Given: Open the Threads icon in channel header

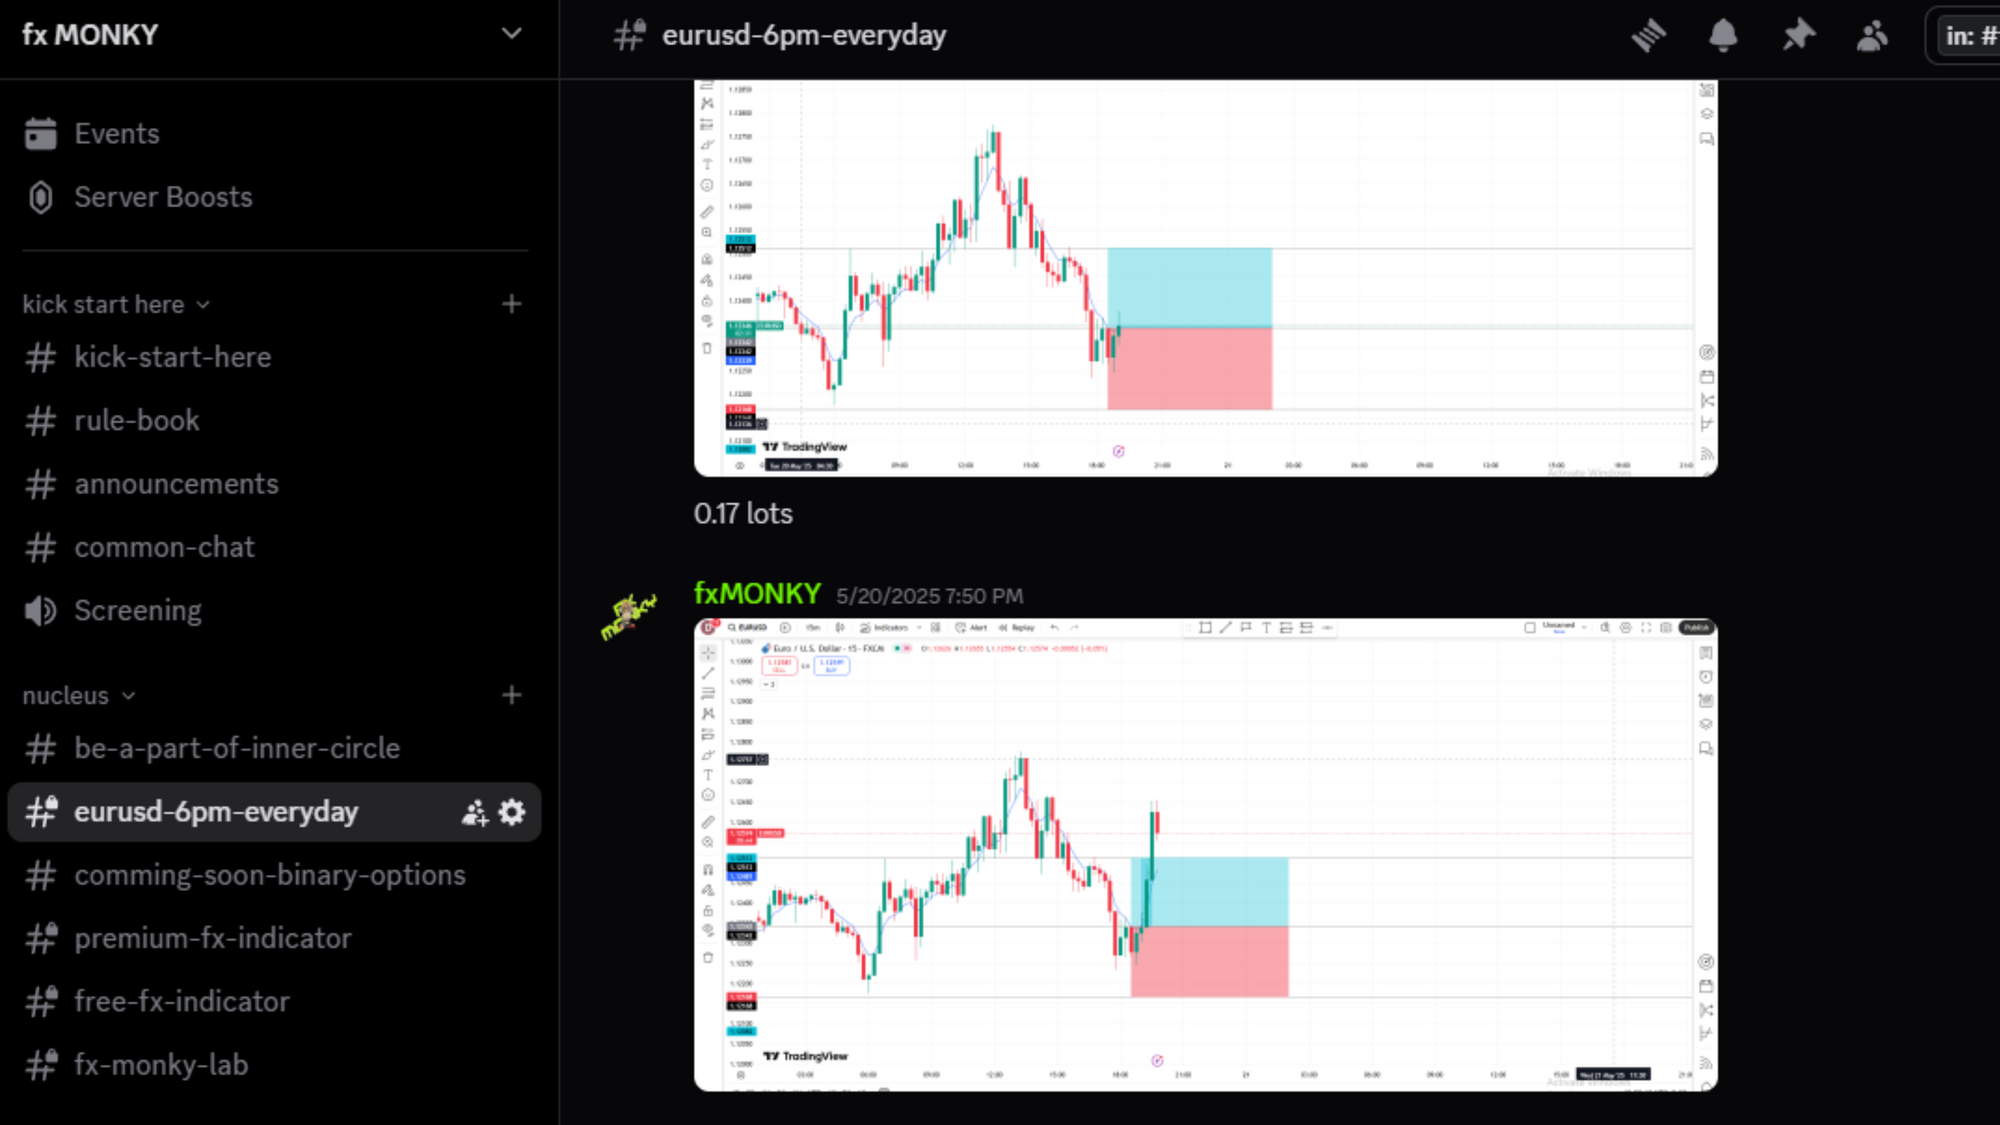Looking at the screenshot, I should point(1649,36).
